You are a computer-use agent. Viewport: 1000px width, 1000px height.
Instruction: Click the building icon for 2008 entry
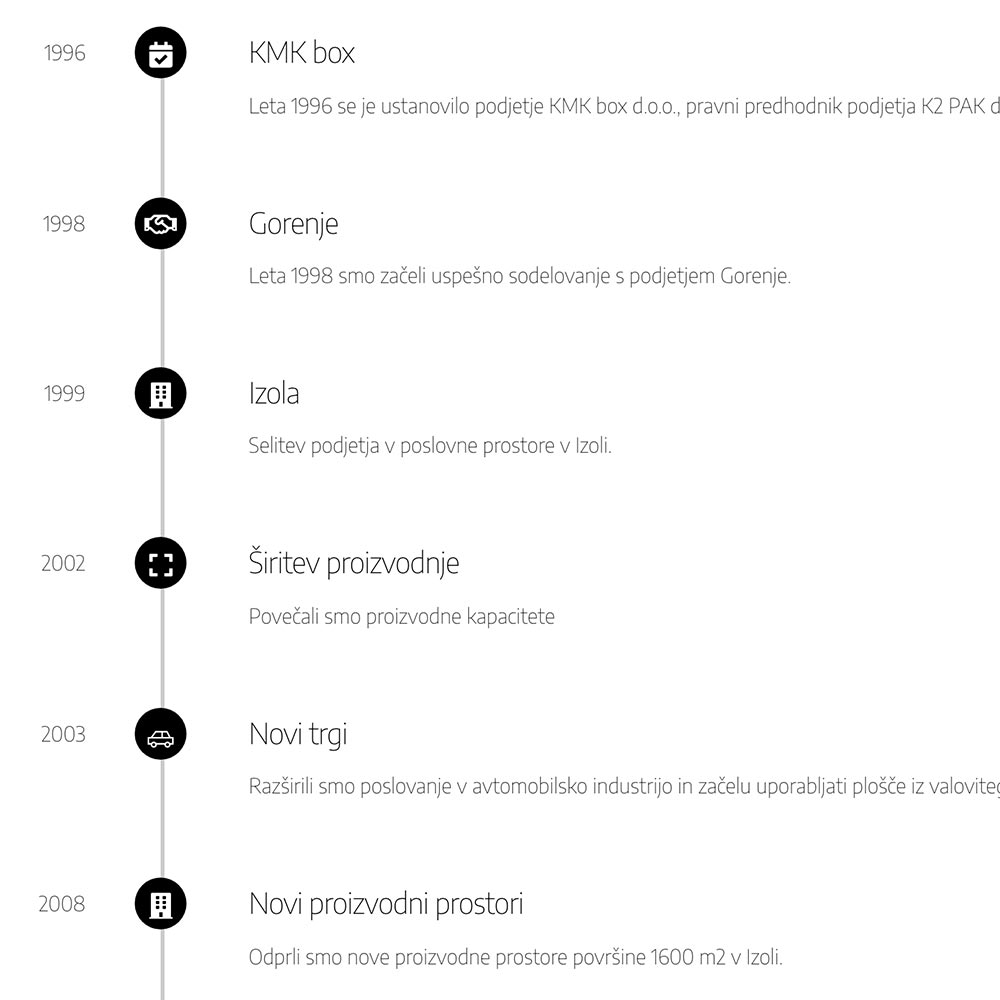click(160, 905)
